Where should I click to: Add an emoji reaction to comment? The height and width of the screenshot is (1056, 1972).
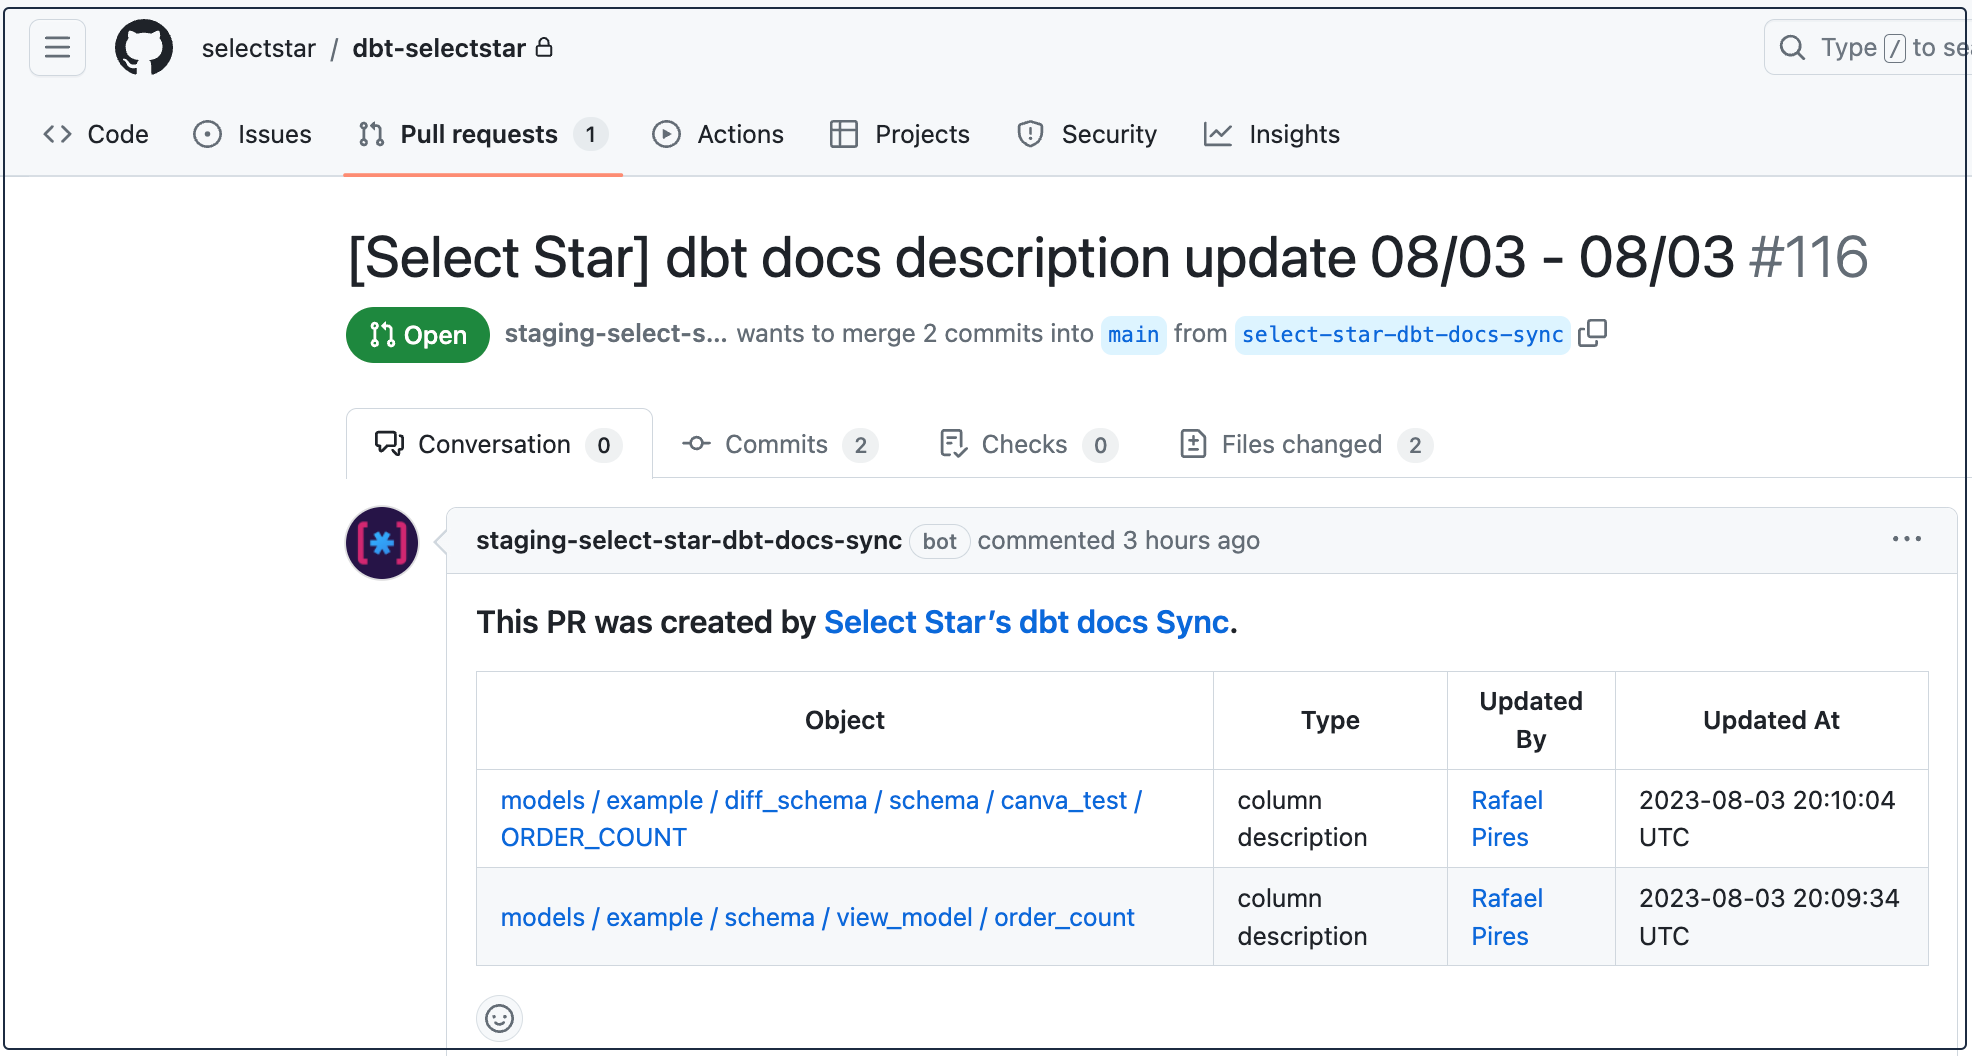(x=499, y=1018)
